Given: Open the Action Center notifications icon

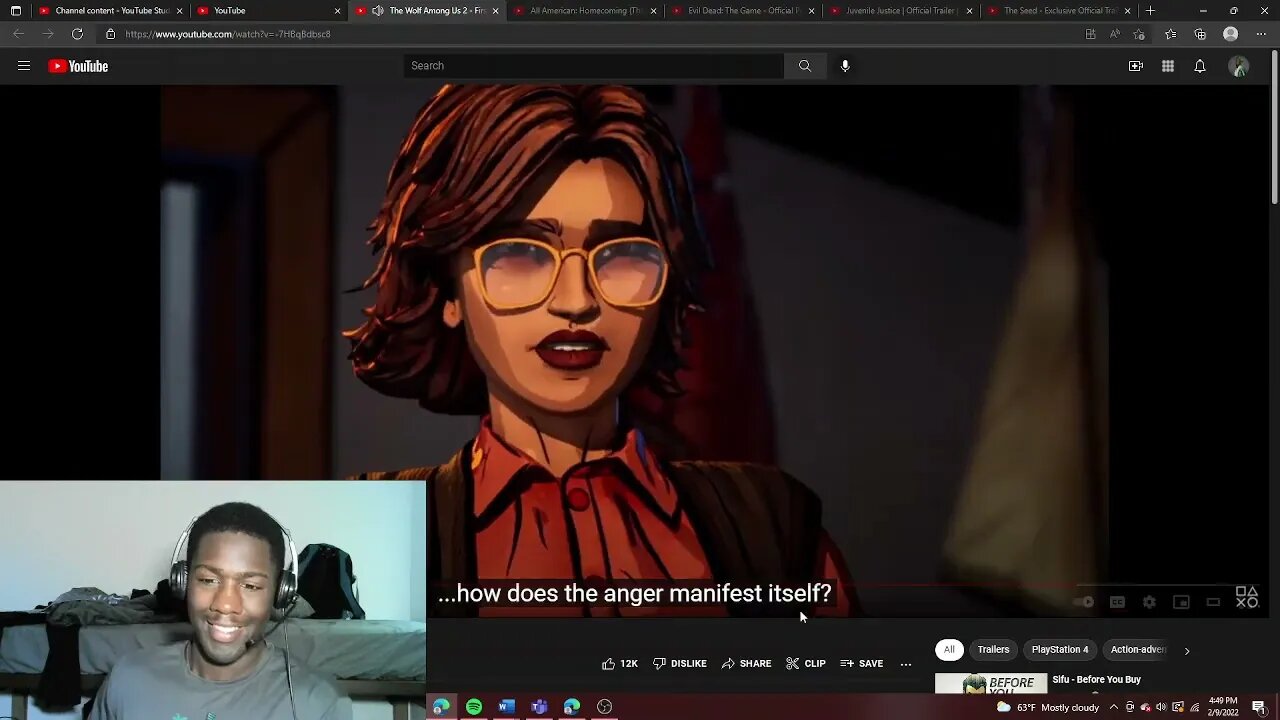Looking at the screenshot, I should (x=1259, y=707).
